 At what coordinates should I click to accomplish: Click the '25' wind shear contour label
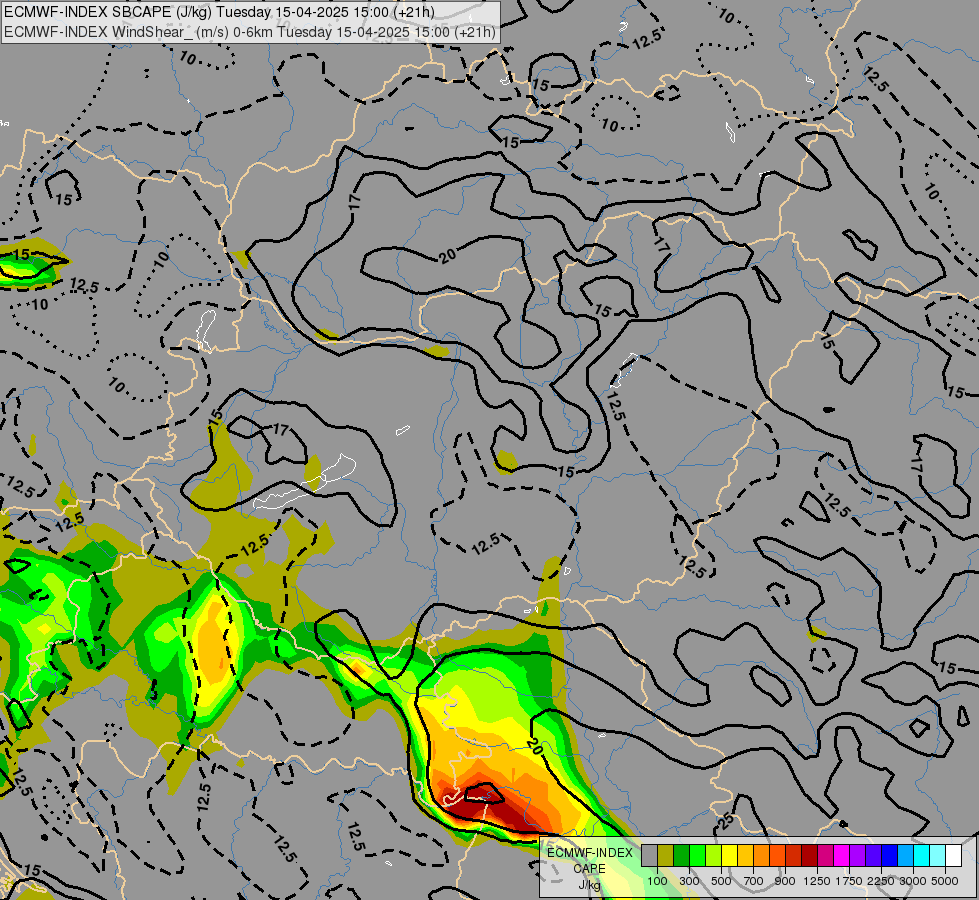pyautogui.click(x=725, y=821)
